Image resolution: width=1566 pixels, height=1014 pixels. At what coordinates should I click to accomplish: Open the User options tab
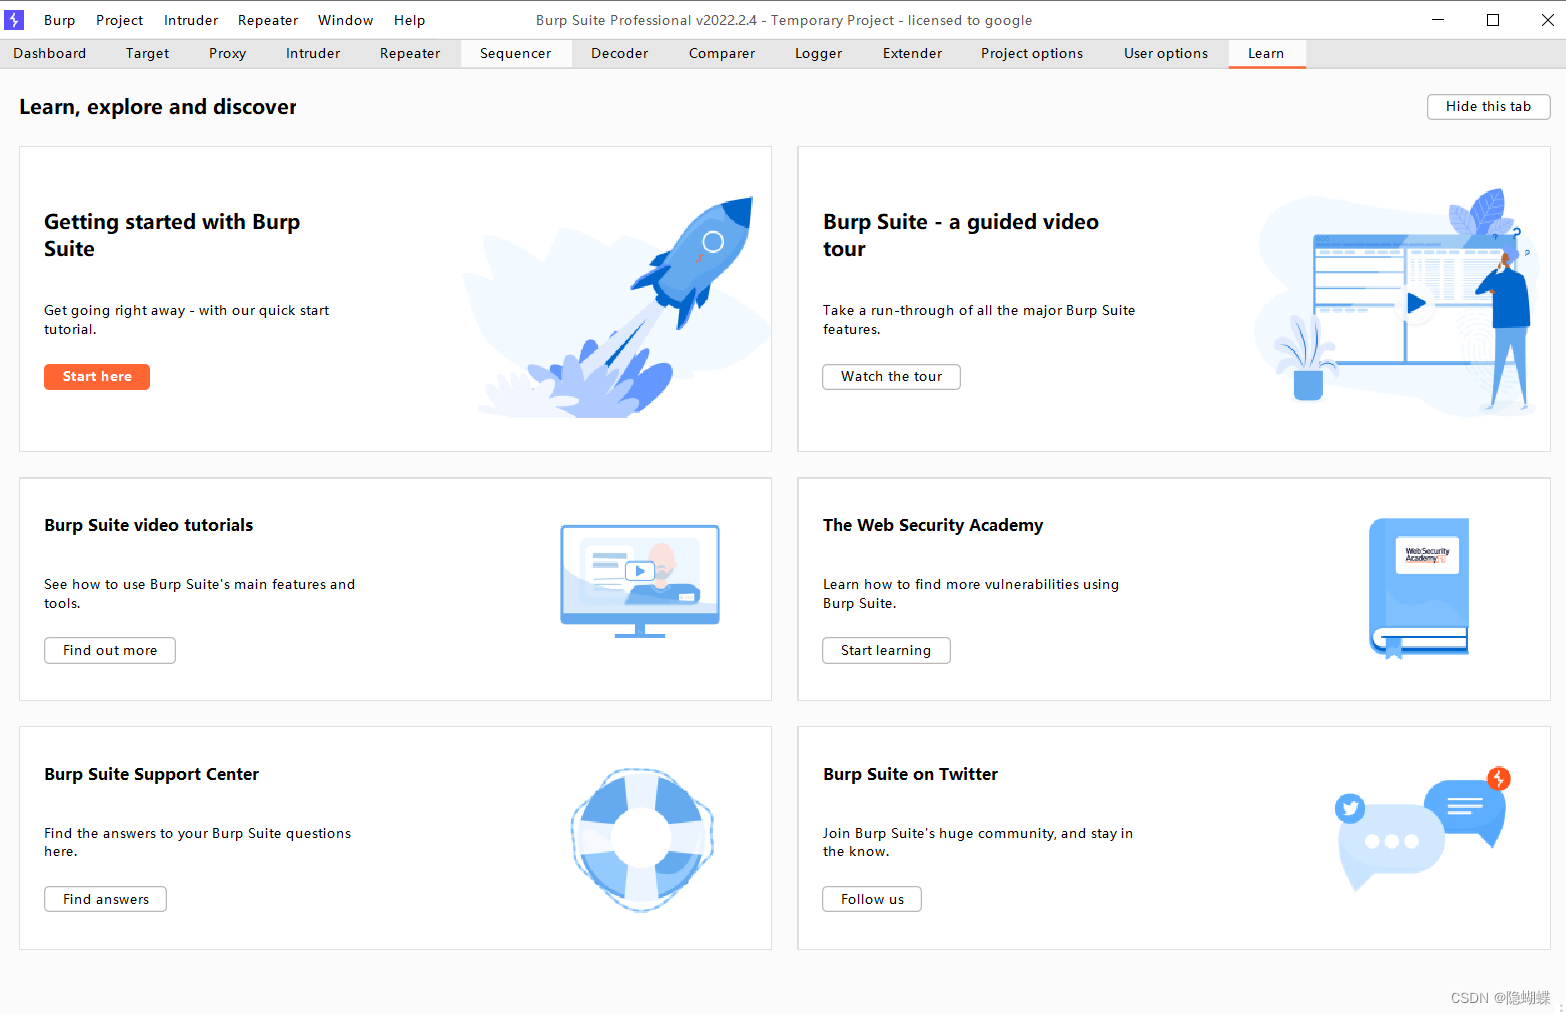[1166, 54]
